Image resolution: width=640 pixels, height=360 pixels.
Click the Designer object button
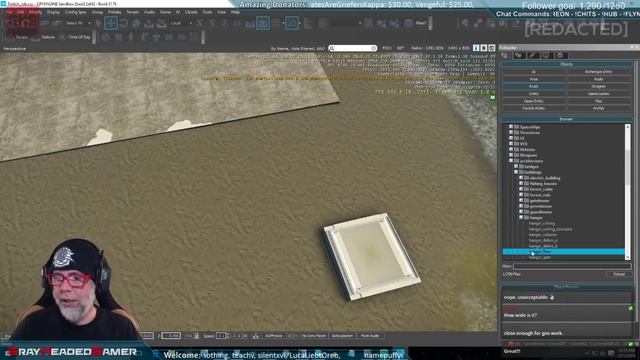599,87
